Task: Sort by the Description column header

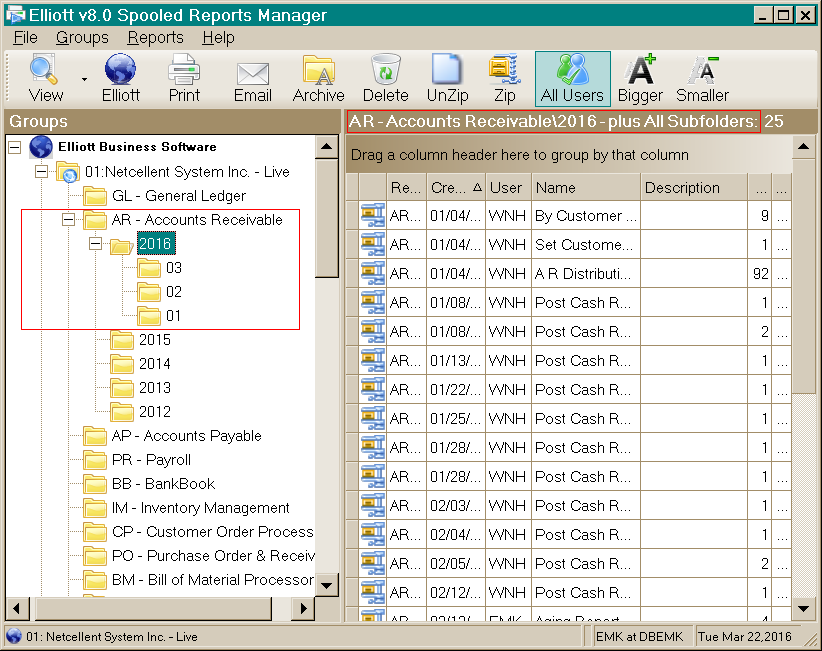Action: click(694, 188)
